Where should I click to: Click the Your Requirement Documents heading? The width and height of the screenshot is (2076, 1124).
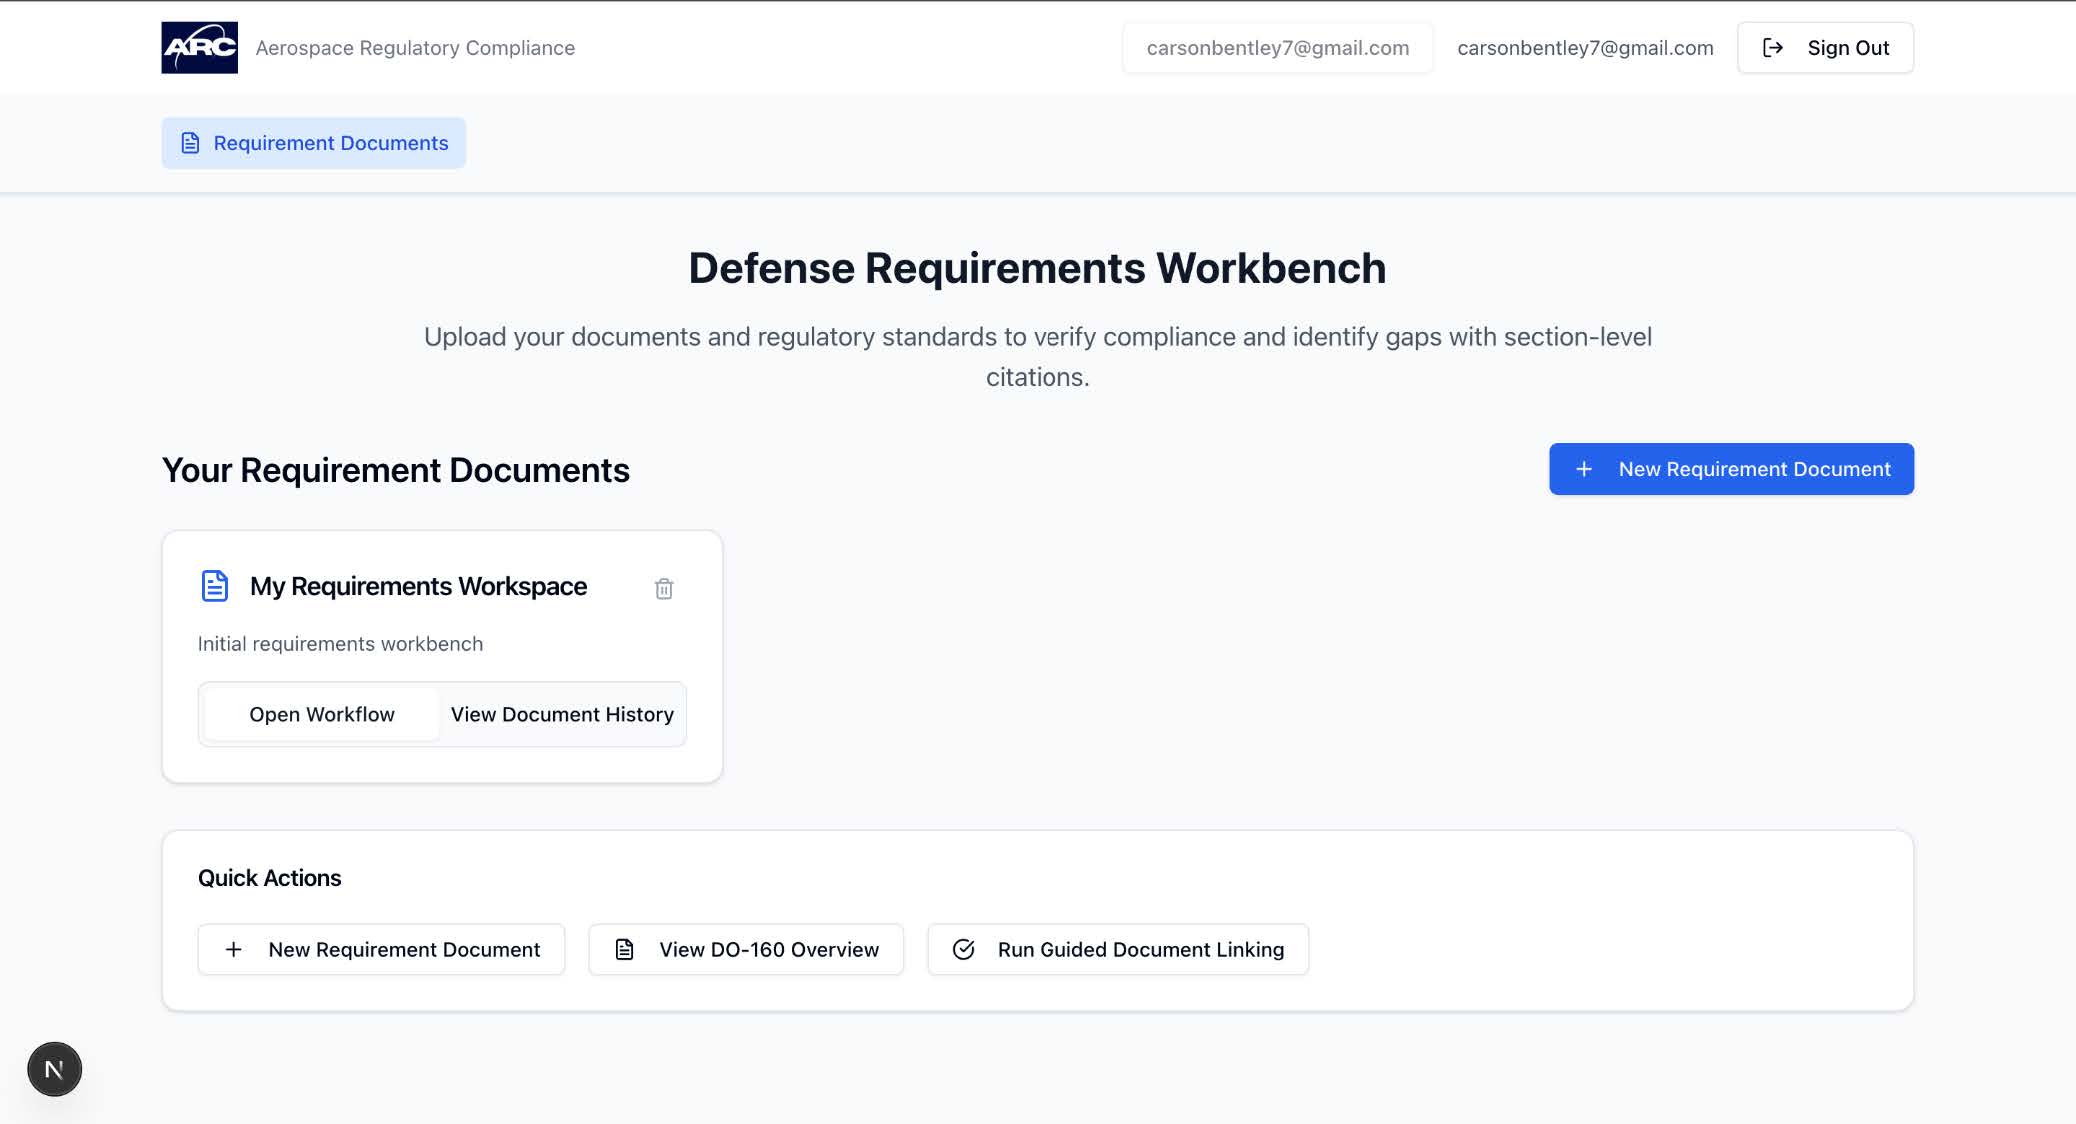(x=395, y=470)
